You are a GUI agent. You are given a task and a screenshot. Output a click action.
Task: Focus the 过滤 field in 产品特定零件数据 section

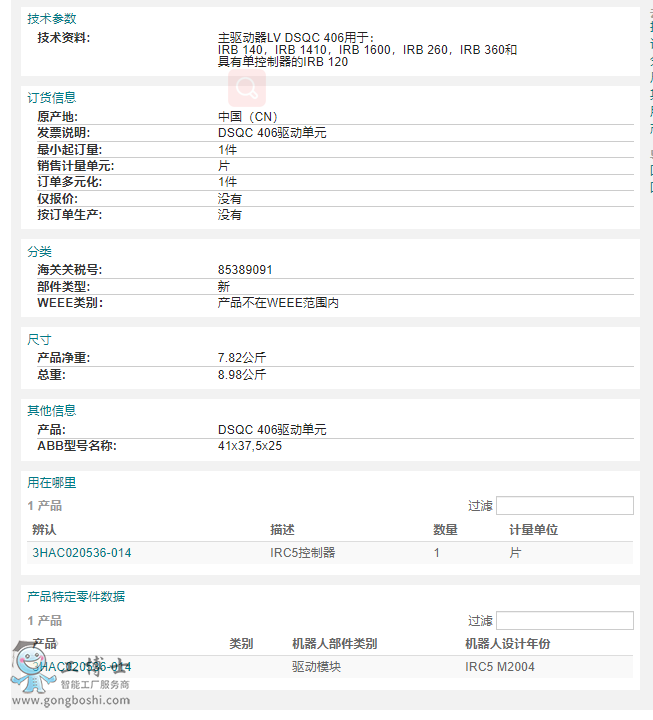564,621
